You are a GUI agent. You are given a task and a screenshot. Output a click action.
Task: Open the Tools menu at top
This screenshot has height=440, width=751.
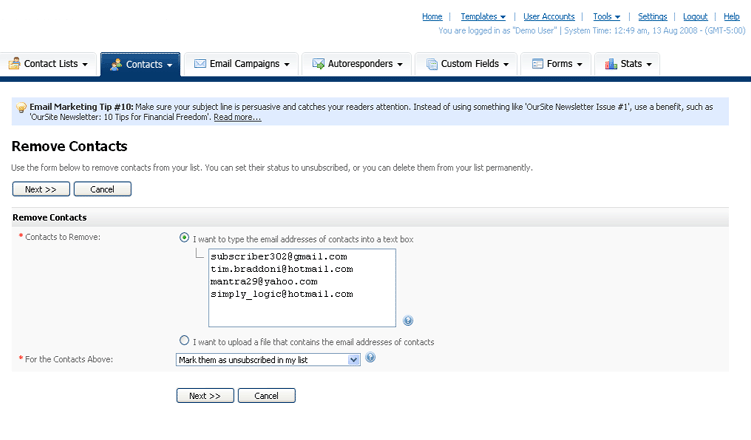point(606,17)
